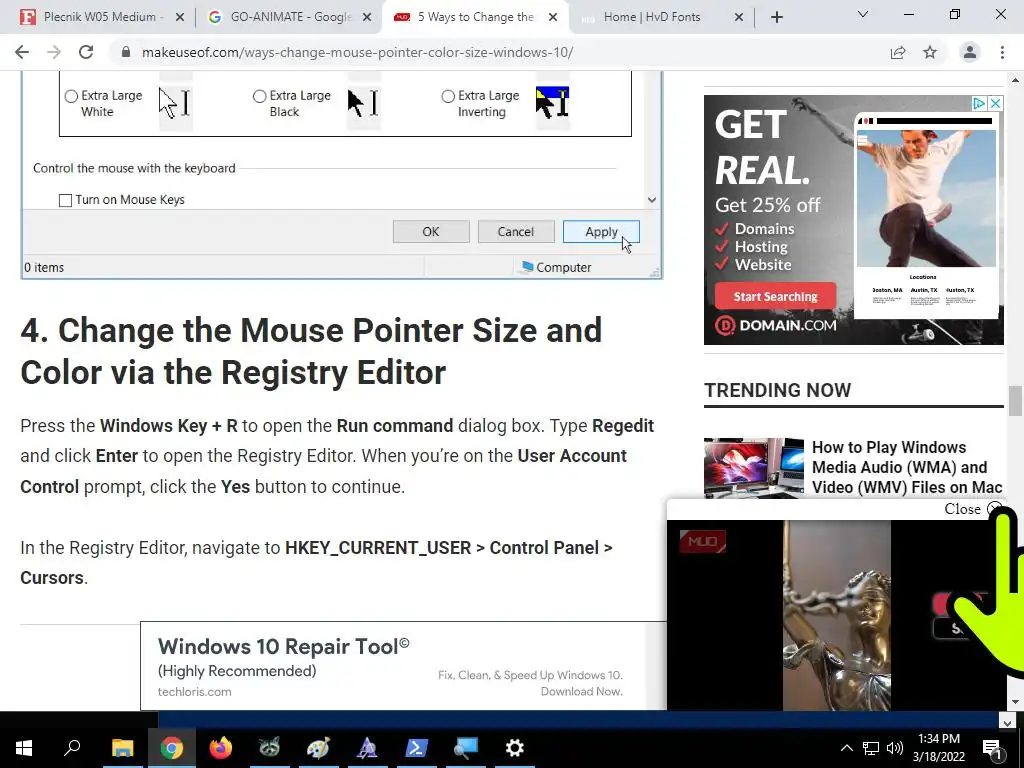View site information lock icon
The height and width of the screenshot is (768, 1024).
(126, 52)
